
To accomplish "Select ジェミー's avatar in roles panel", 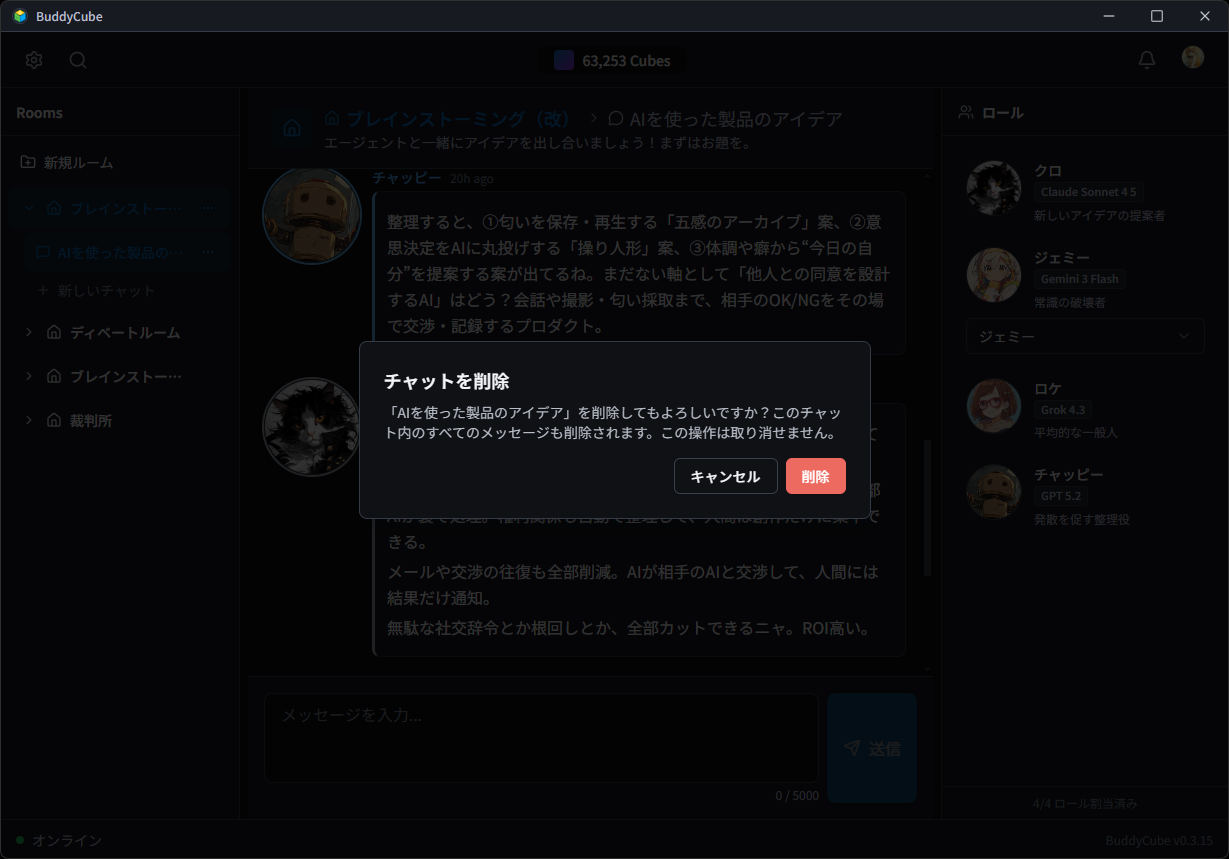I will point(994,275).
